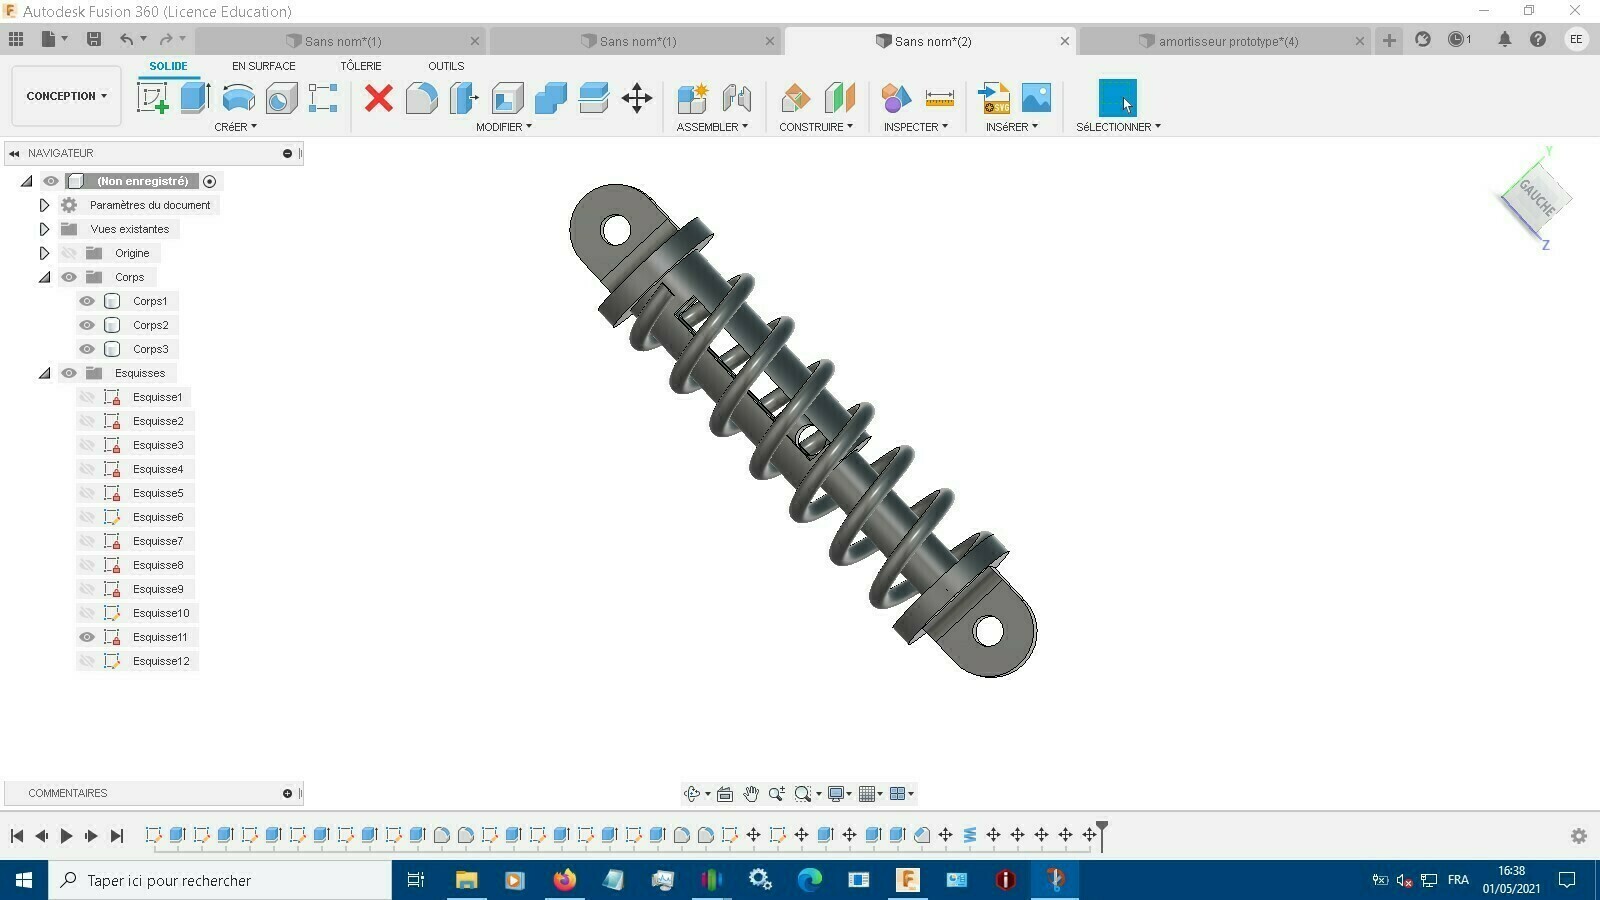The width and height of the screenshot is (1600, 900).
Task: Toggle visibility of the Esquisses folder
Action: (x=69, y=373)
